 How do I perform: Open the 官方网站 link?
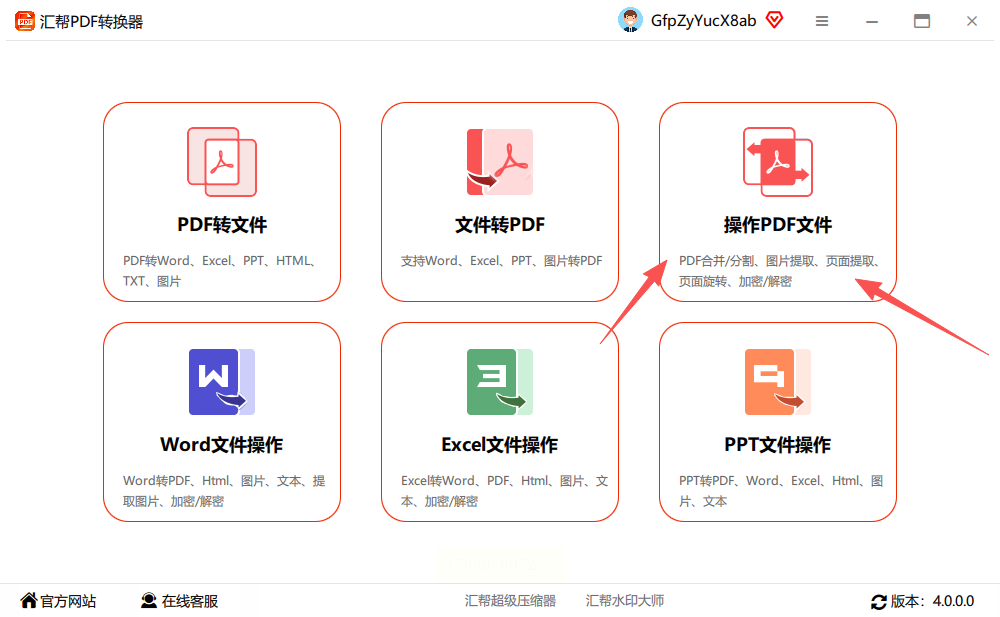pos(68,601)
